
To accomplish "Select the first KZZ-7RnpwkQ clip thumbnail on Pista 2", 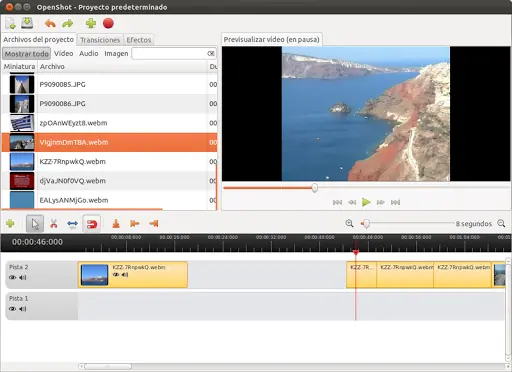I will pyautogui.click(x=95, y=275).
